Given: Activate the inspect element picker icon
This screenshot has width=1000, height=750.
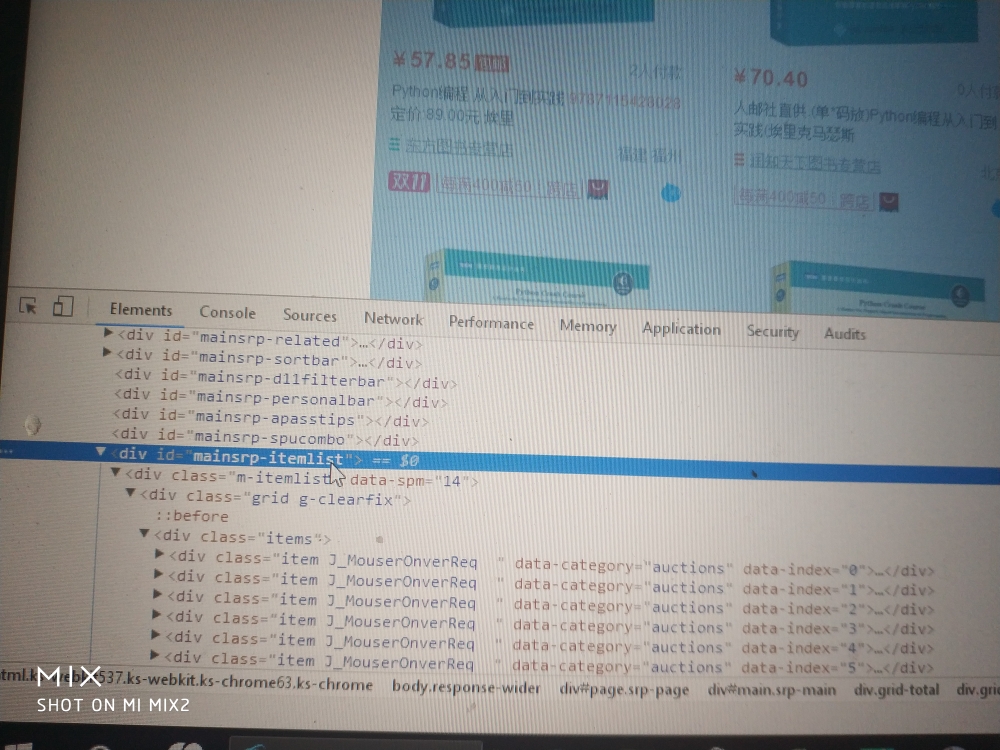Looking at the screenshot, I should pyautogui.click(x=28, y=306).
